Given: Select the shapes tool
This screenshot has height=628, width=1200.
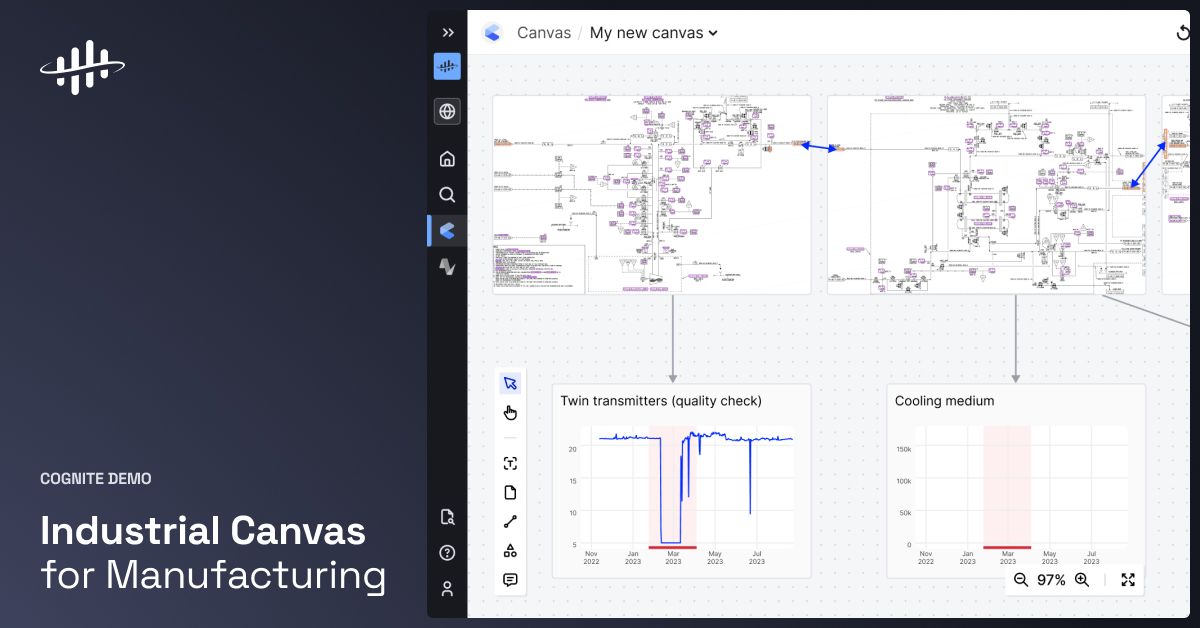Looking at the screenshot, I should click(x=510, y=550).
